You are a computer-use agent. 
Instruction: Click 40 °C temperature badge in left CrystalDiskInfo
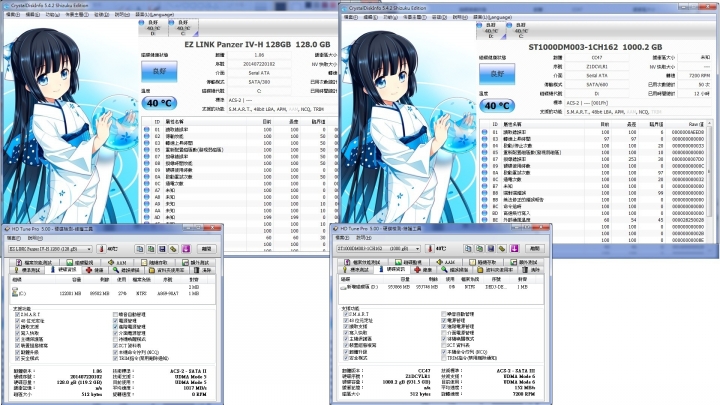point(159,103)
